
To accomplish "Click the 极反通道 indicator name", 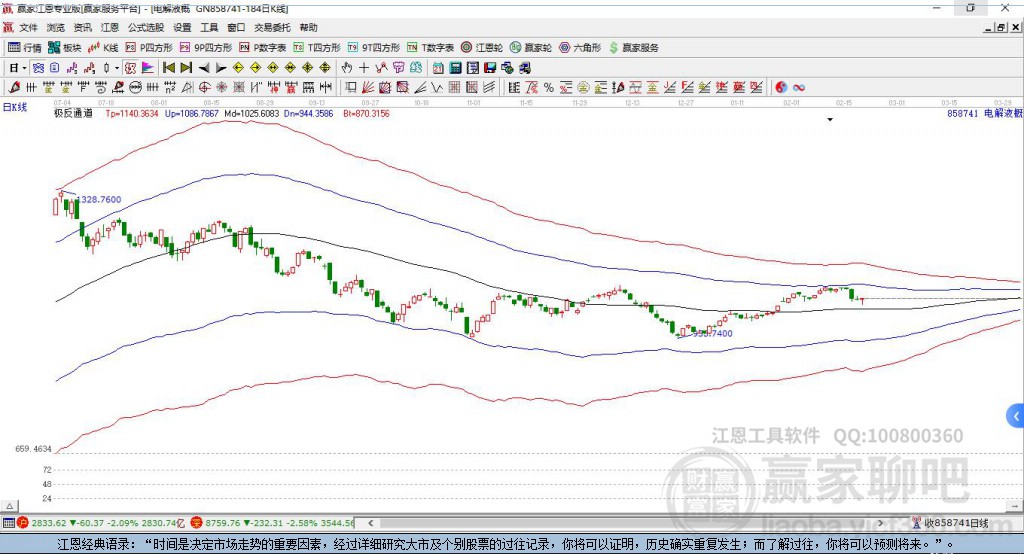I will tap(73, 113).
